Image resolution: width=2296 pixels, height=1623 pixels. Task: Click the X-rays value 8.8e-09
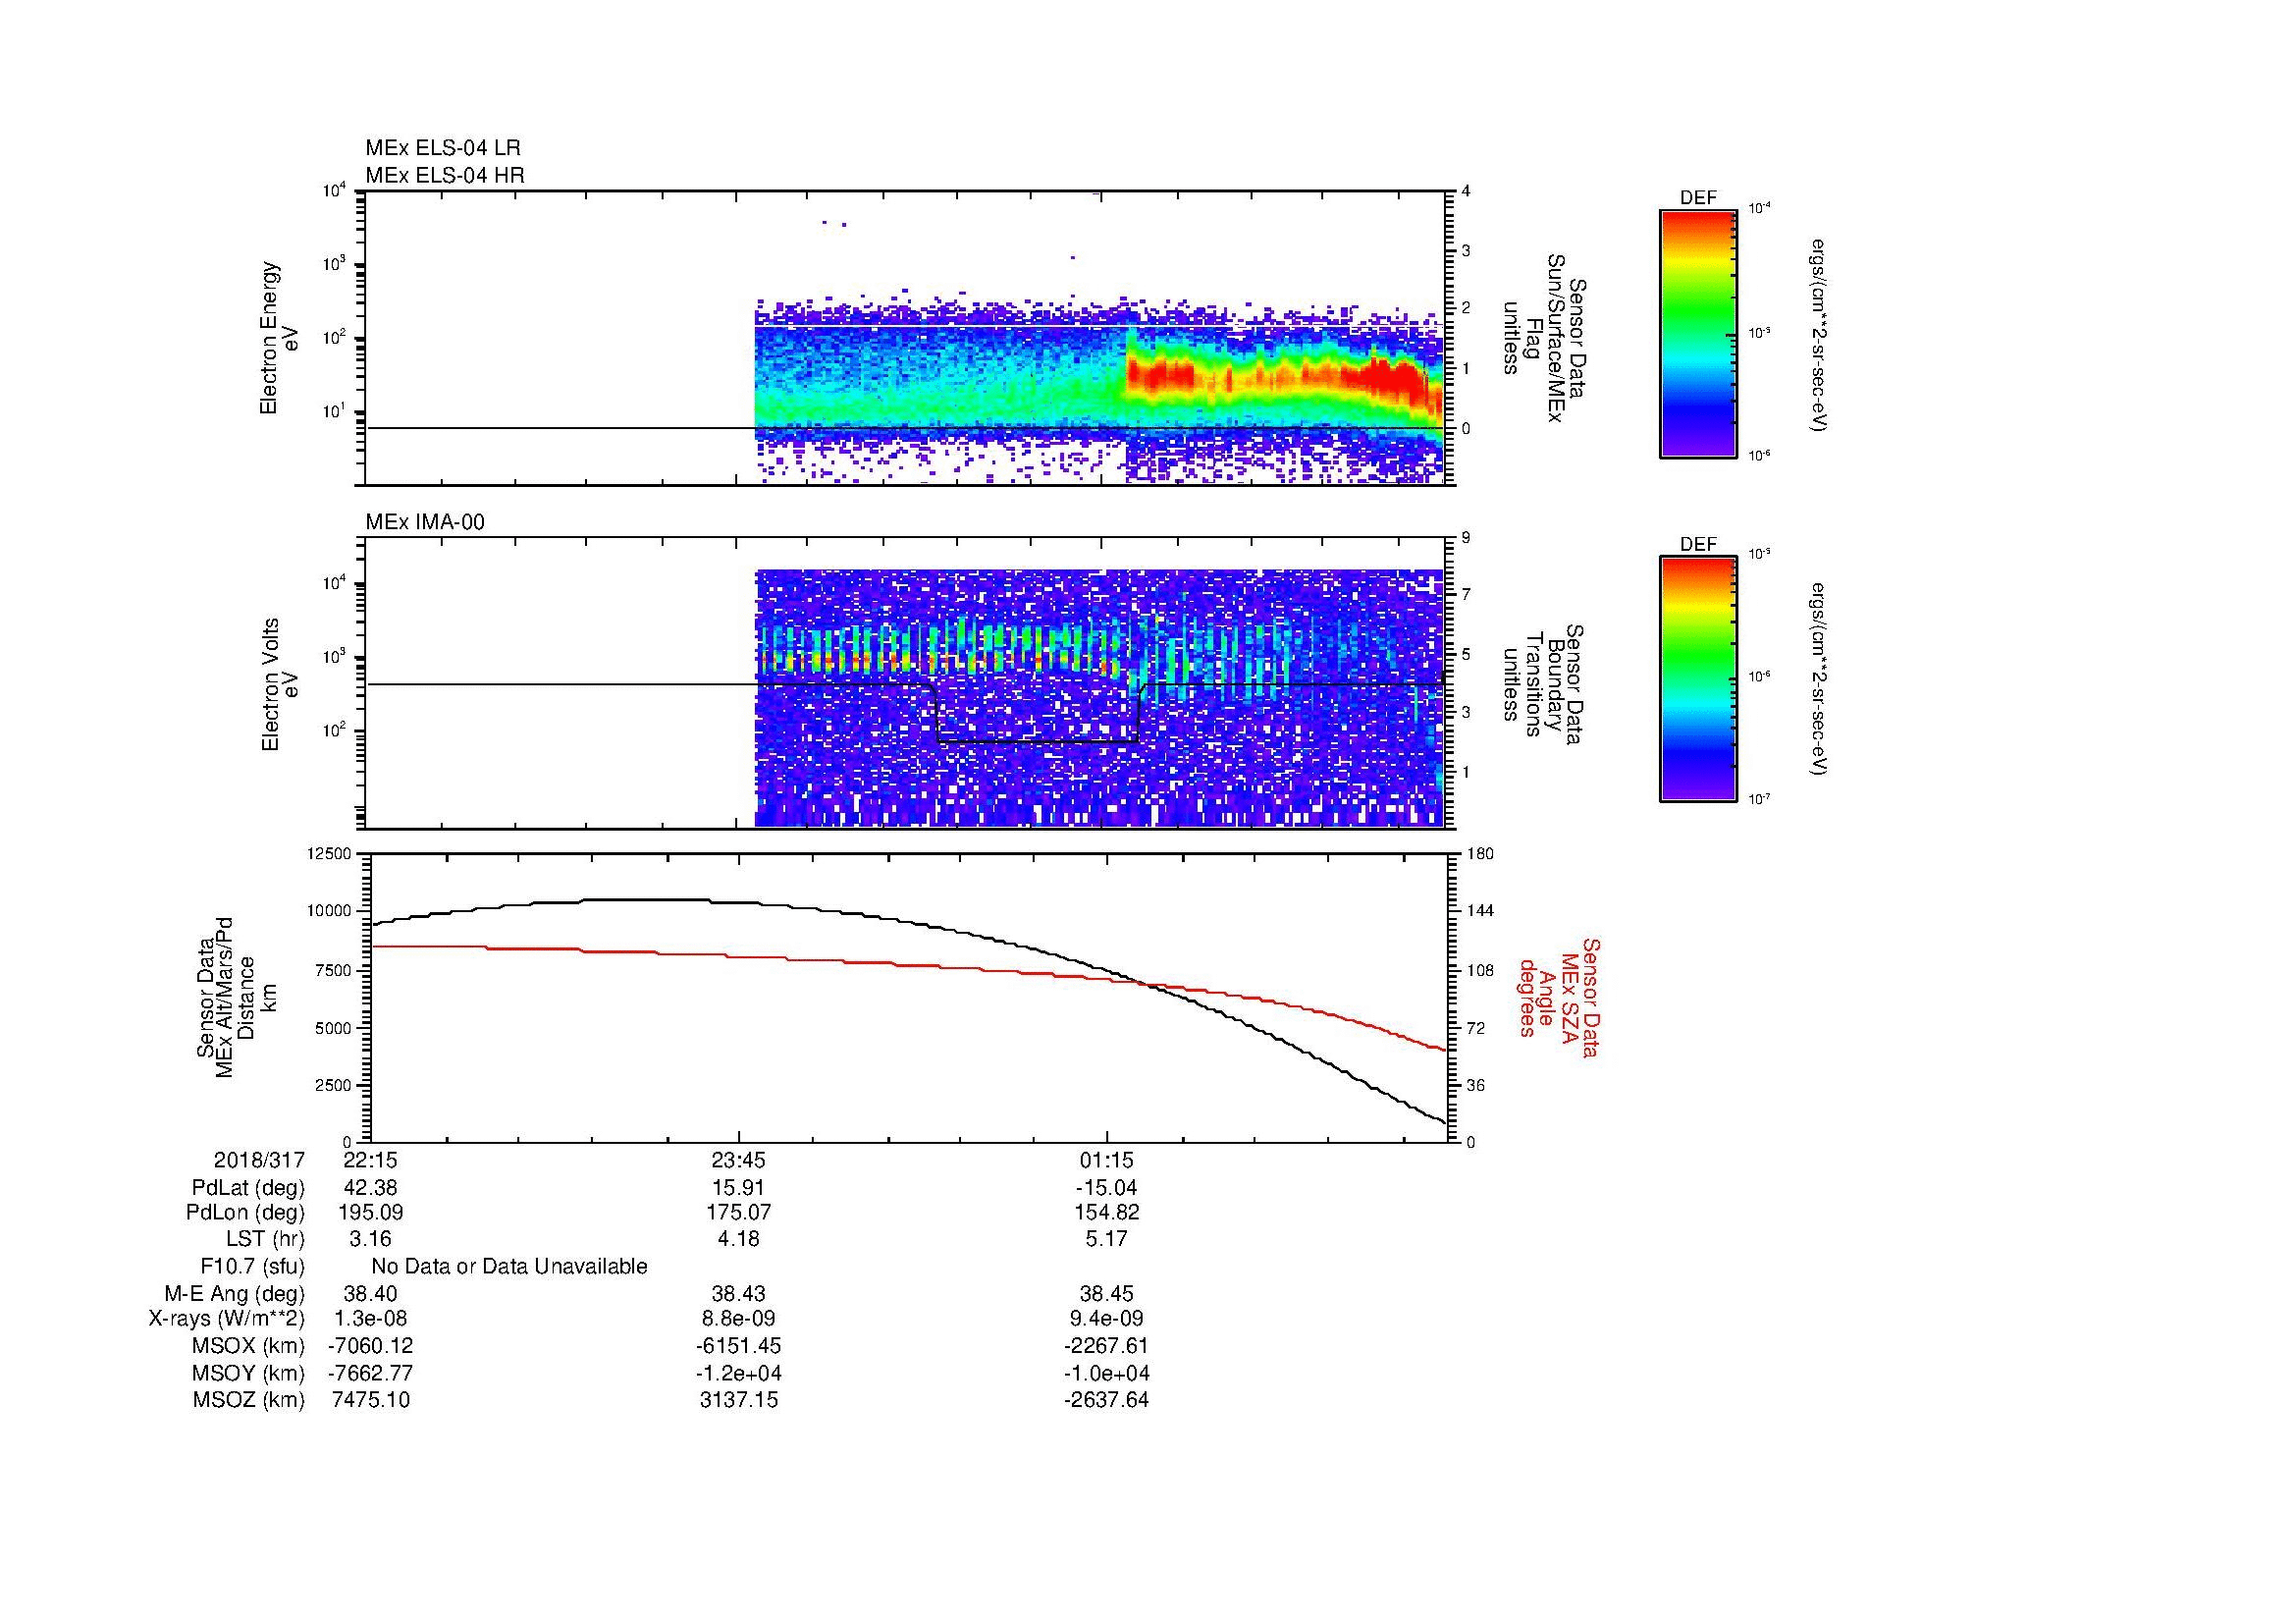738,1319
